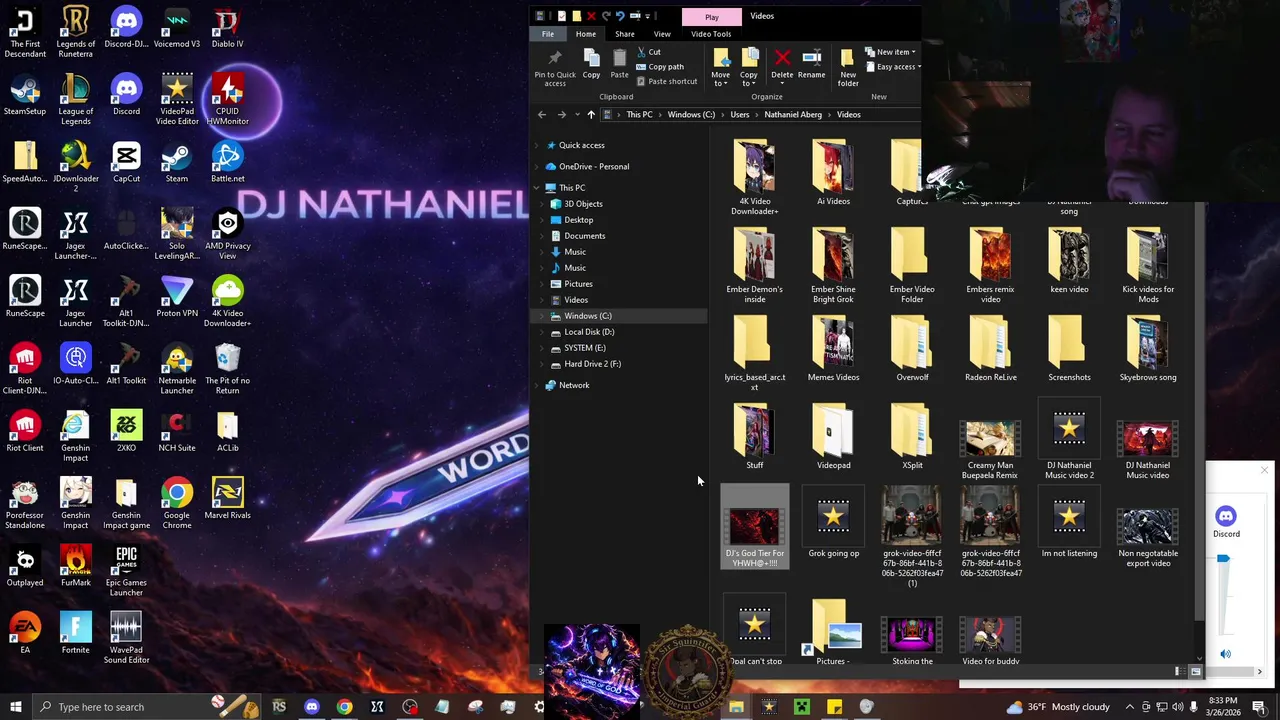Click the Chrome icon in the taskbar
The image size is (1280, 720).
(x=344, y=707)
